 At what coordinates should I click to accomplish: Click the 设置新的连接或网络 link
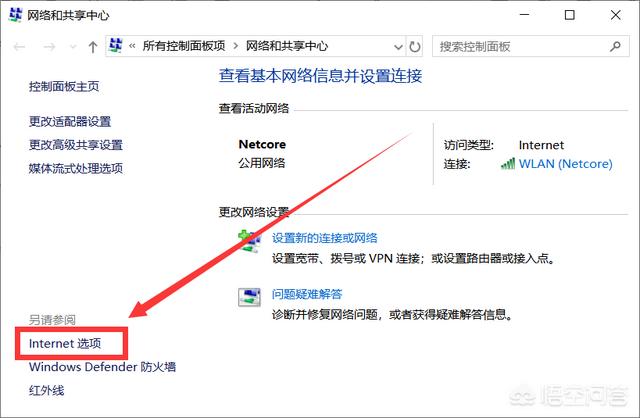[x=324, y=238]
